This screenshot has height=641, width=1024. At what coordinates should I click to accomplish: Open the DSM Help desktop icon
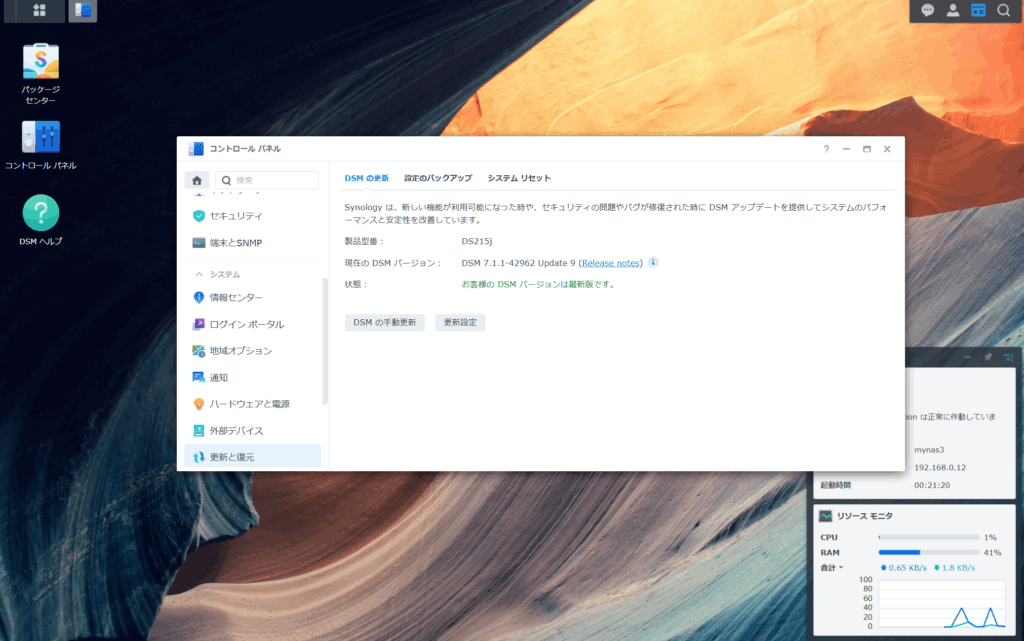[x=41, y=213]
